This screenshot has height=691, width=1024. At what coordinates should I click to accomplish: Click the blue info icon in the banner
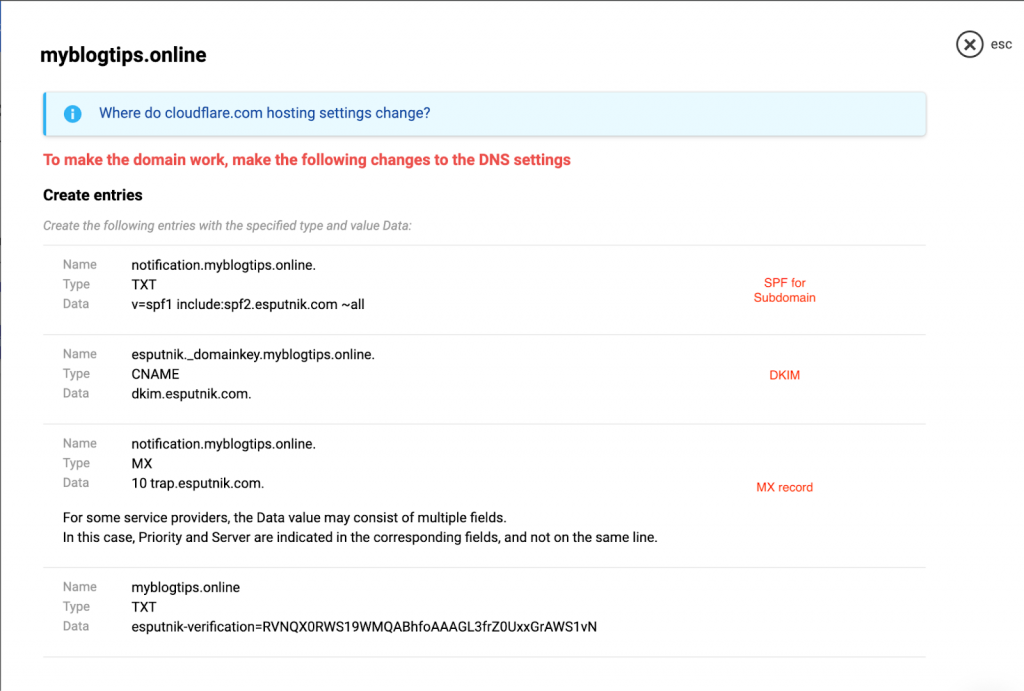pos(72,114)
